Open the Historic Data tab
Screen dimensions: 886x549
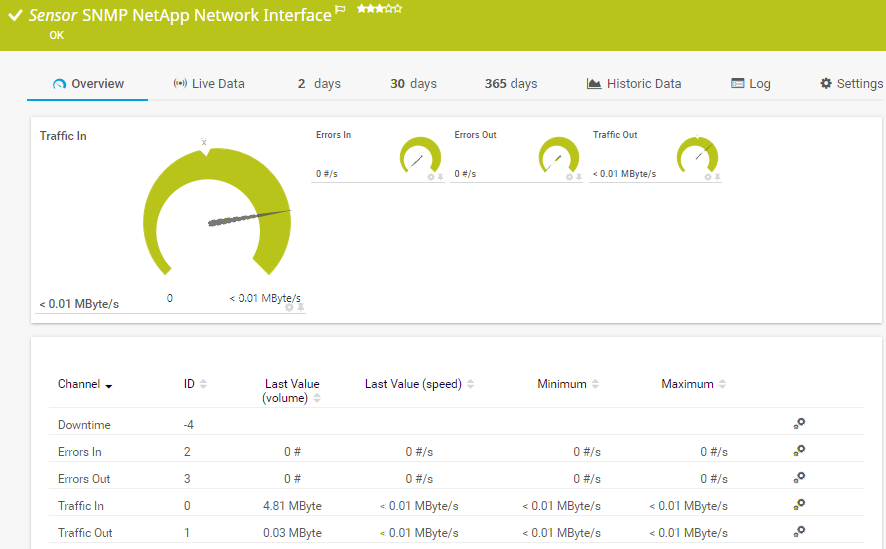click(634, 84)
